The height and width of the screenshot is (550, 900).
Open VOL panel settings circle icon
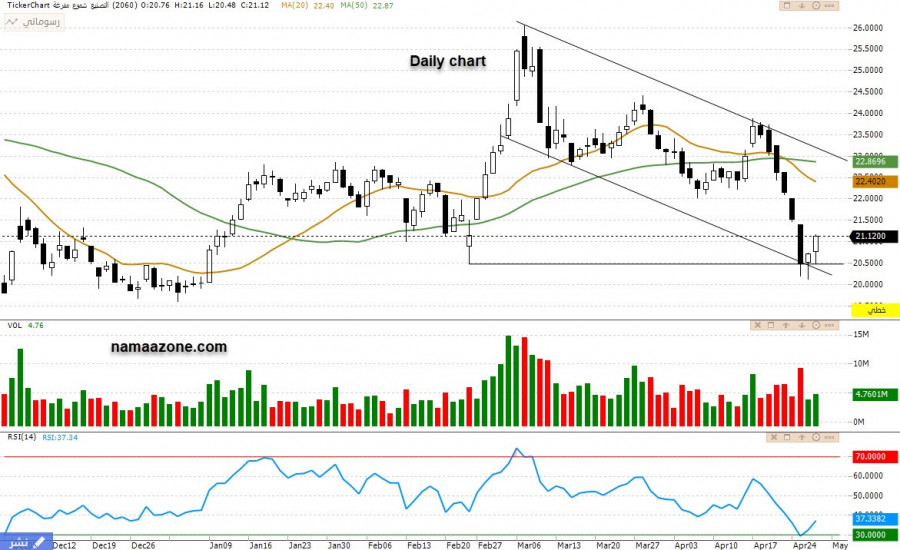[817, 325]
